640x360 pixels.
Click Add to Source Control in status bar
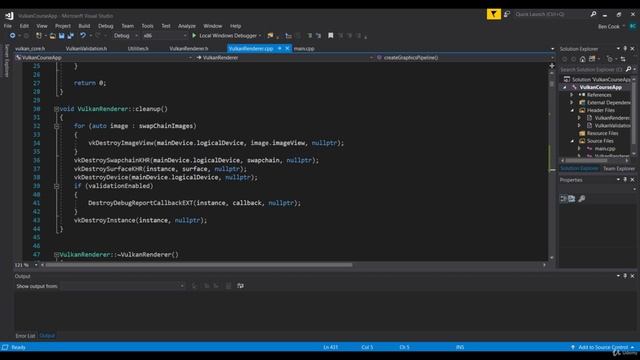(x=603, y=347)
